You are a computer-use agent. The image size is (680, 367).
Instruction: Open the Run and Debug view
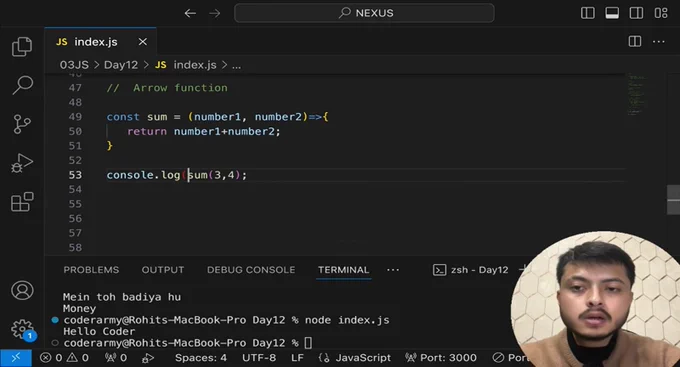(x=22, y=163)
